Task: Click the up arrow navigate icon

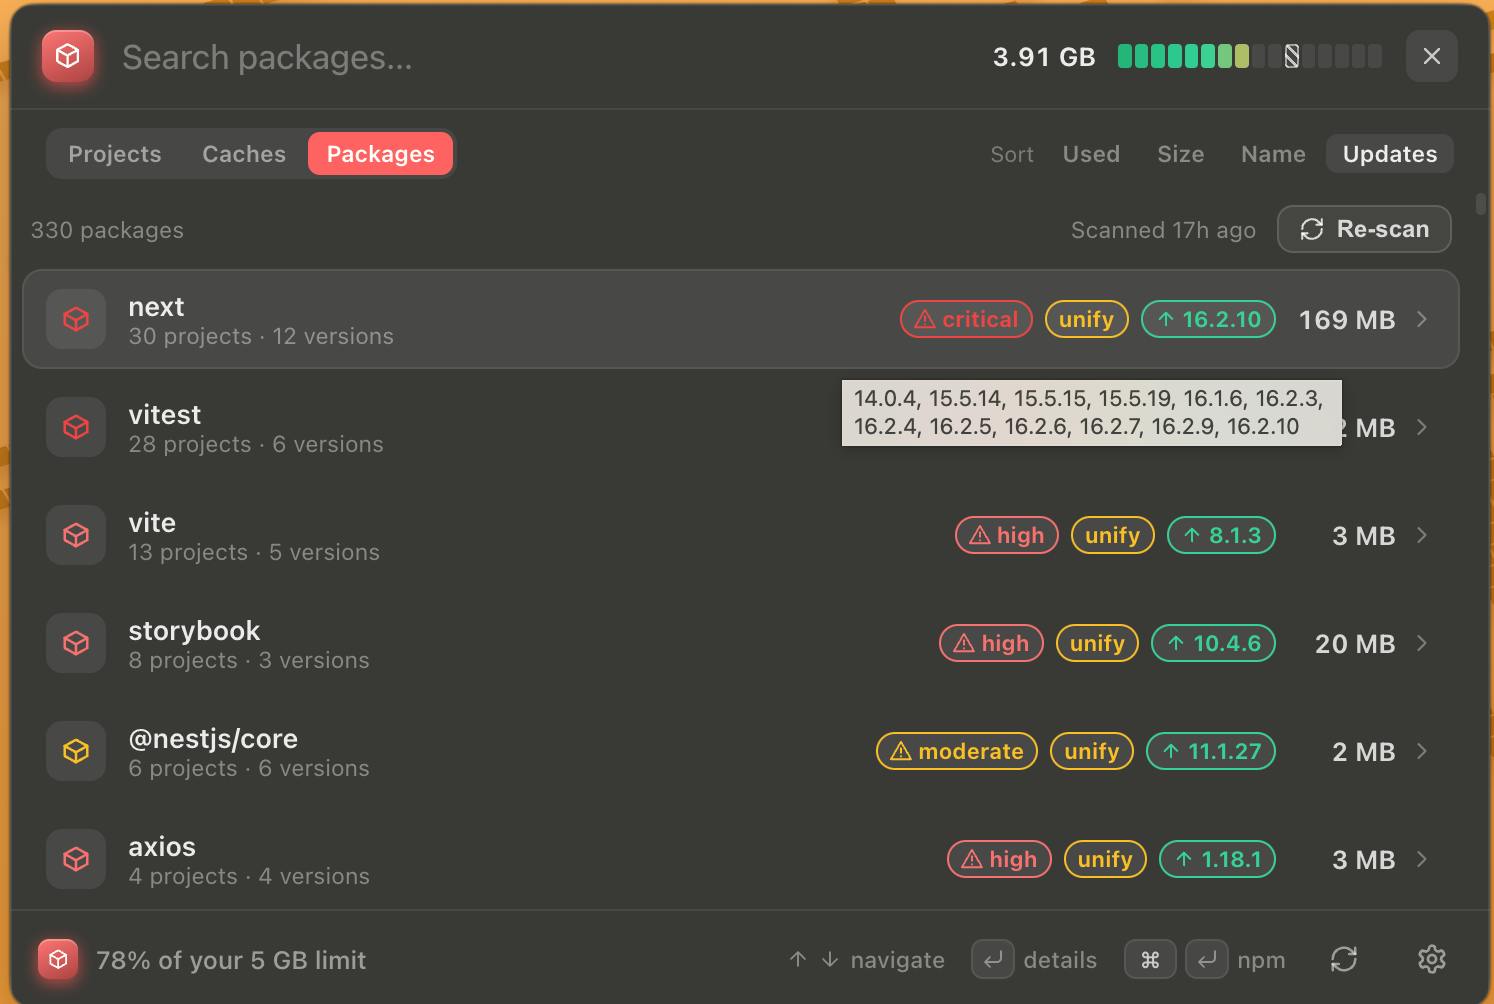Action: [797, 959]
